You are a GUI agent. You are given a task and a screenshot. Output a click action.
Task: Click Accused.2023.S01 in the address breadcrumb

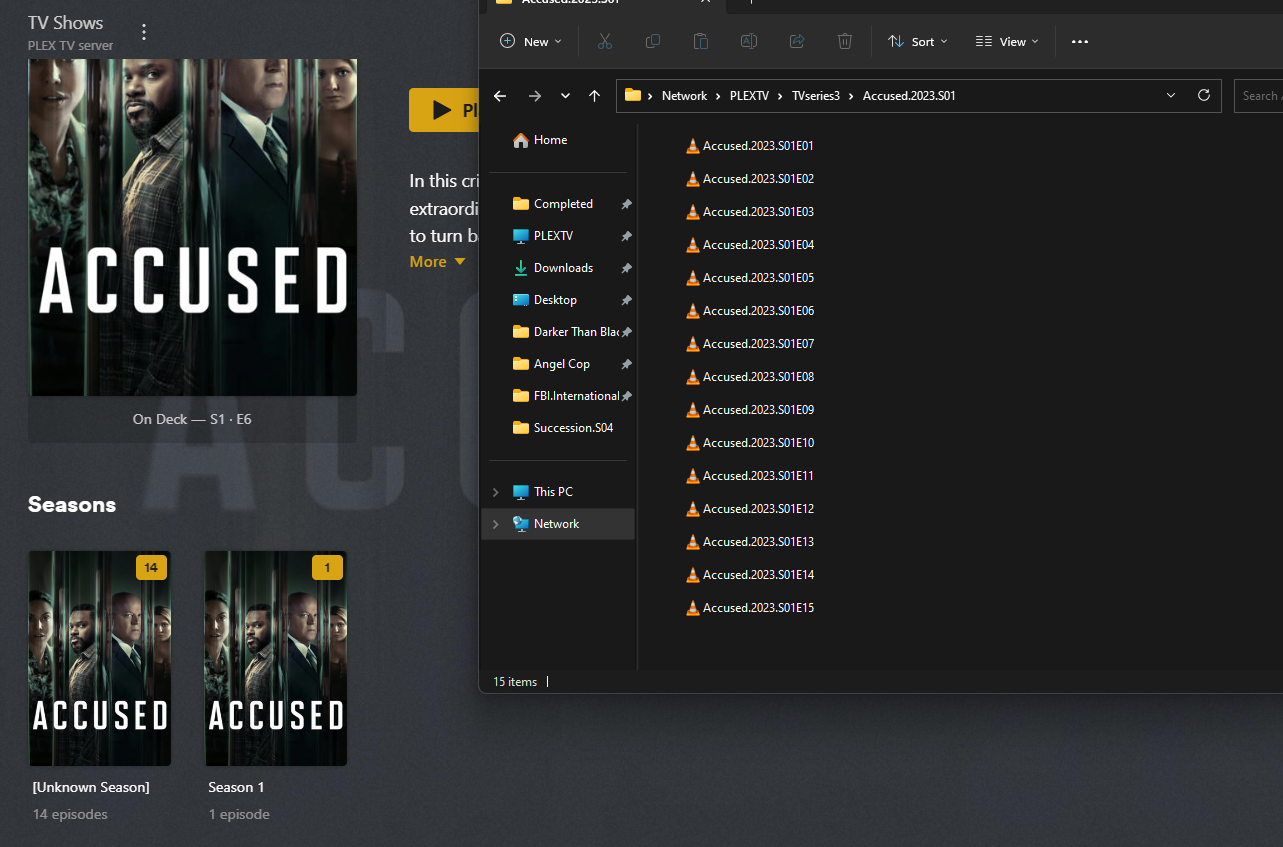909,96
